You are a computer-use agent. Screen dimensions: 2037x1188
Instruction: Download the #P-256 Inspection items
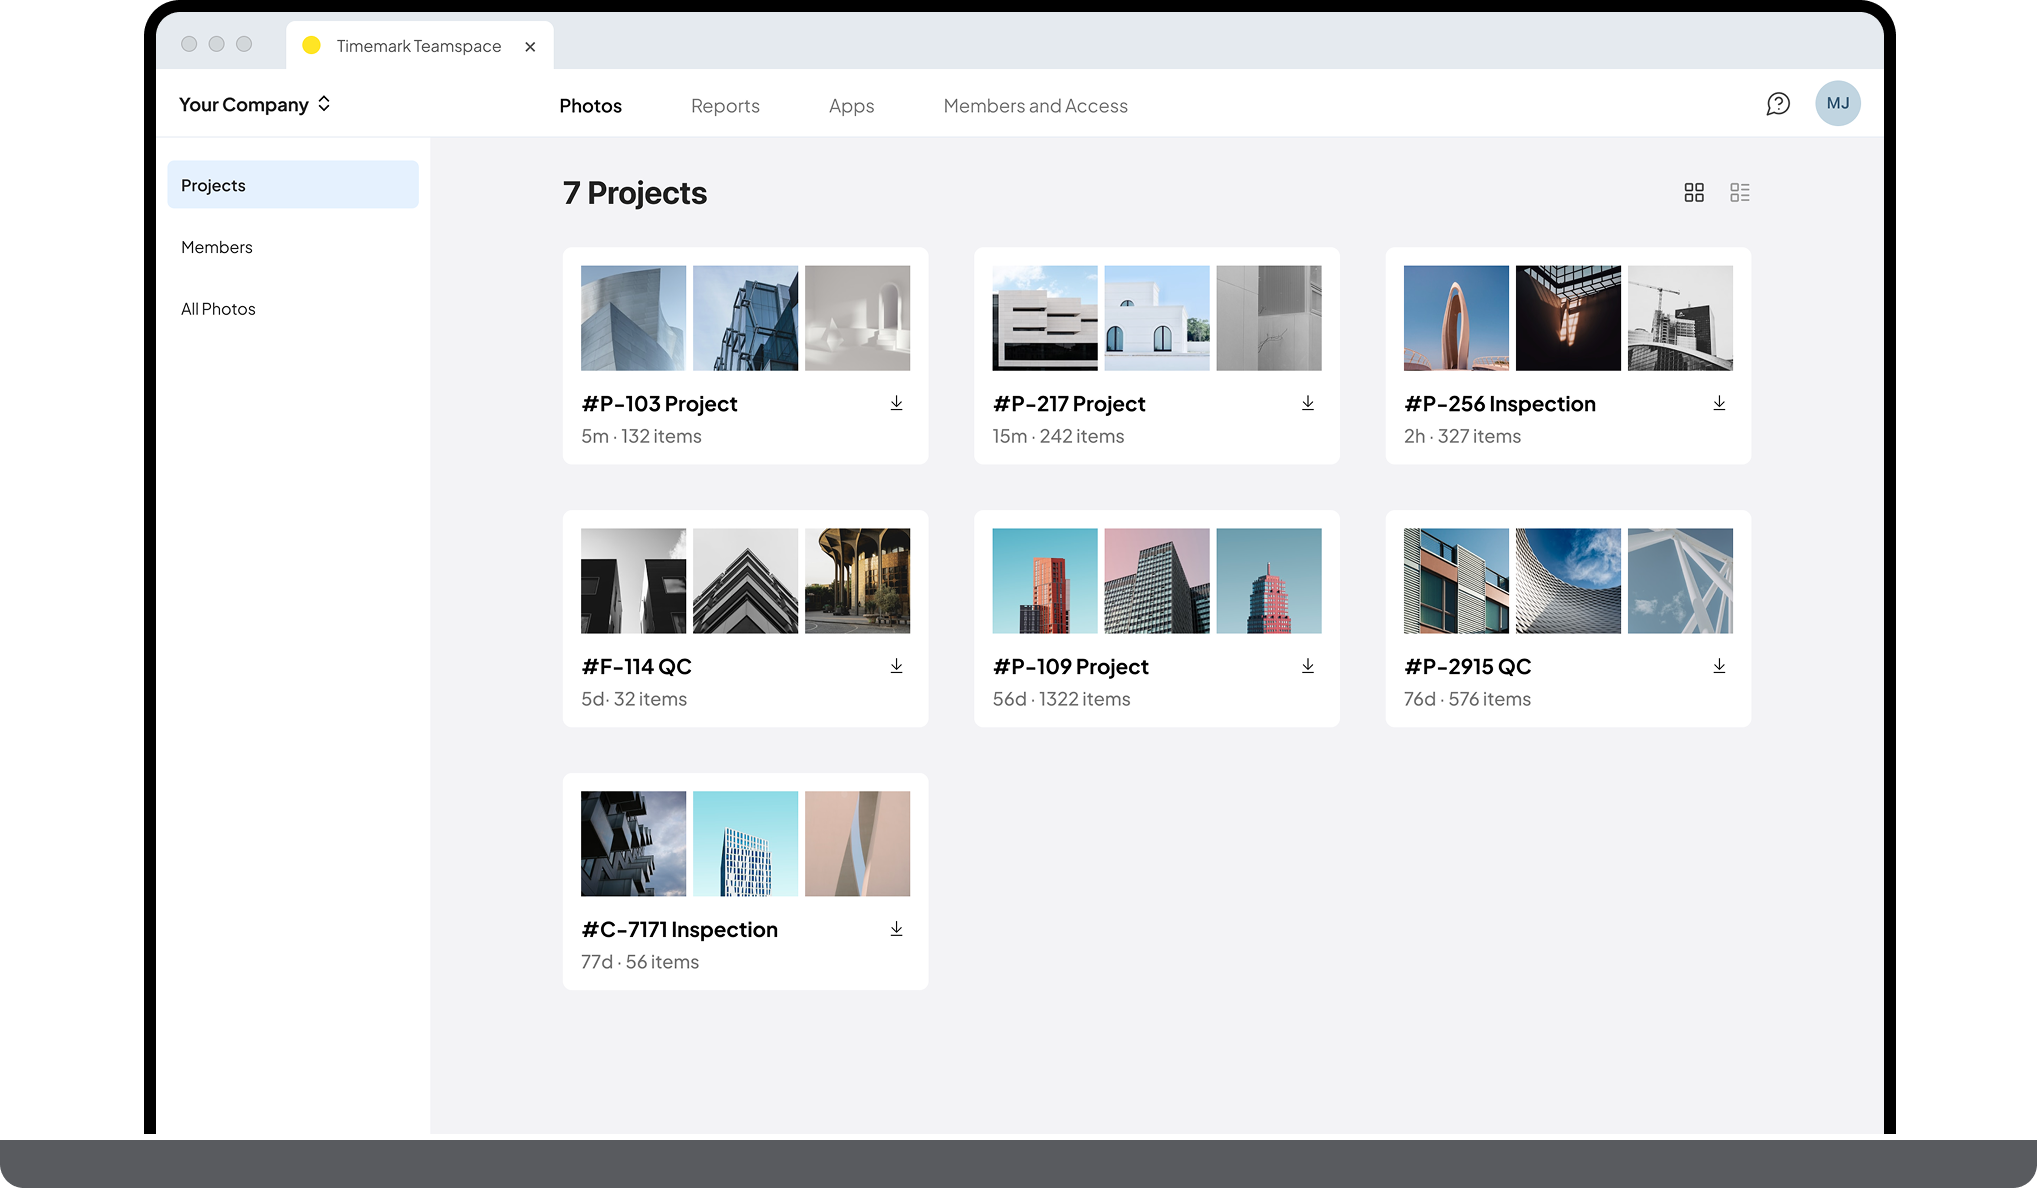[x=1720, y=403]
